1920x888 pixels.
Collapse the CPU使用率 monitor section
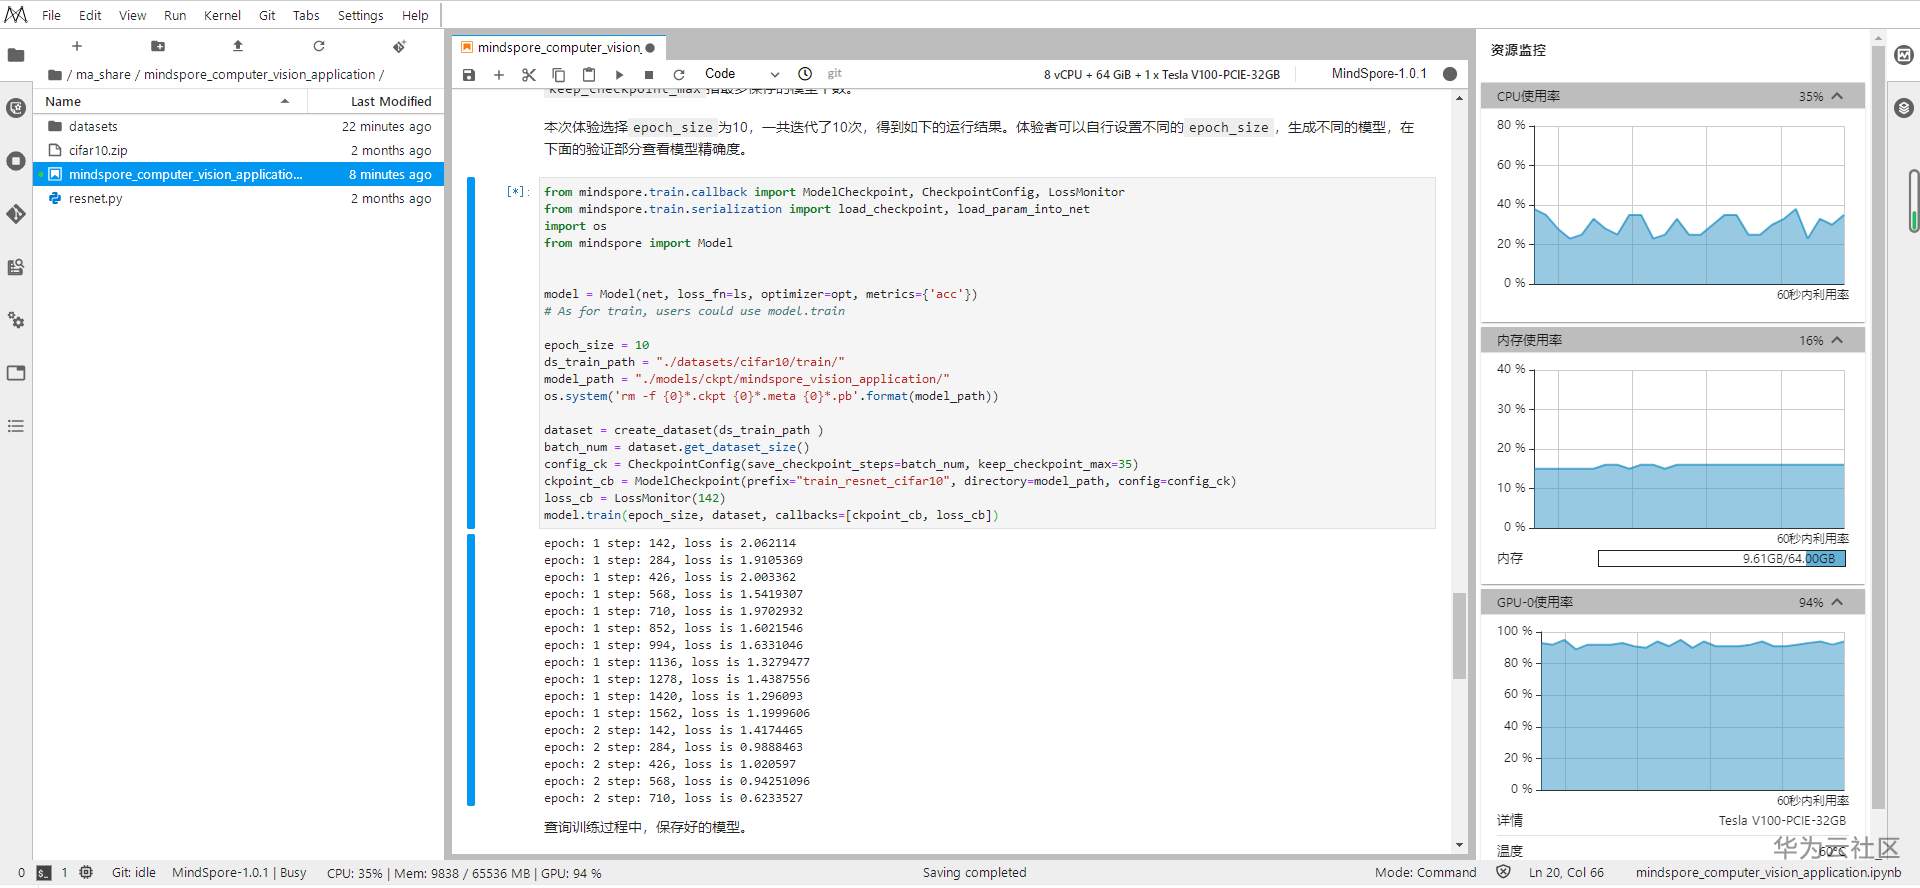[x=1837, y=96]
